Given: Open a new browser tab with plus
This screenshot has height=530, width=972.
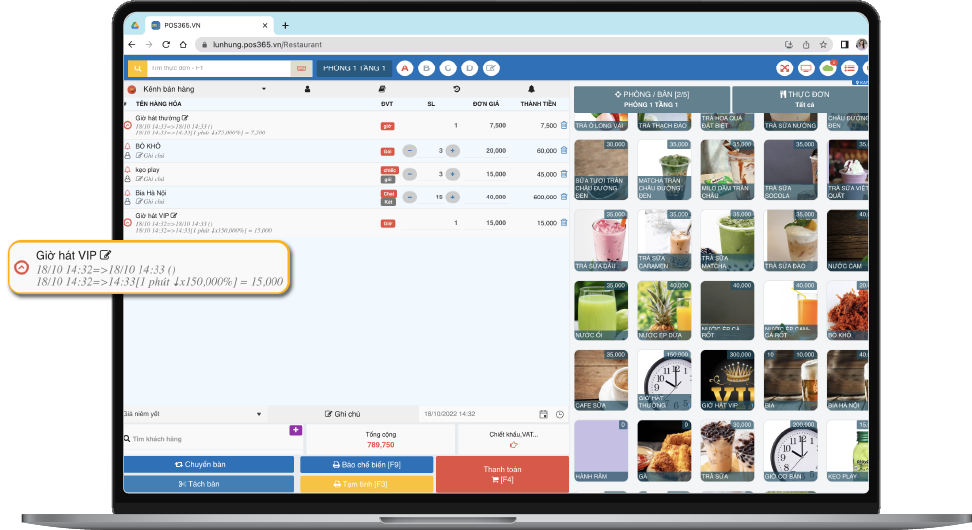Looking at the screenshot, I should (285, 25).
